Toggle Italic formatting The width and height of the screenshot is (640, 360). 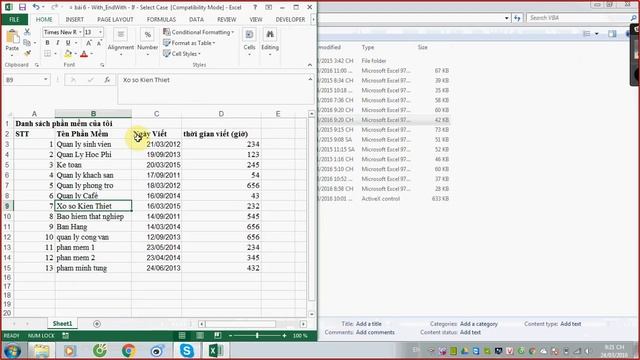[58, 43]
